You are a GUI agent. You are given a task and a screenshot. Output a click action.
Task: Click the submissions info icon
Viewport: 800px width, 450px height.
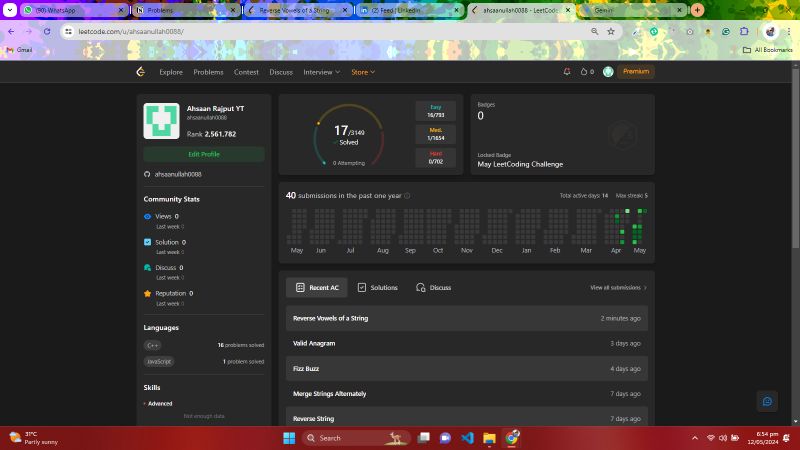coord(407,196)
